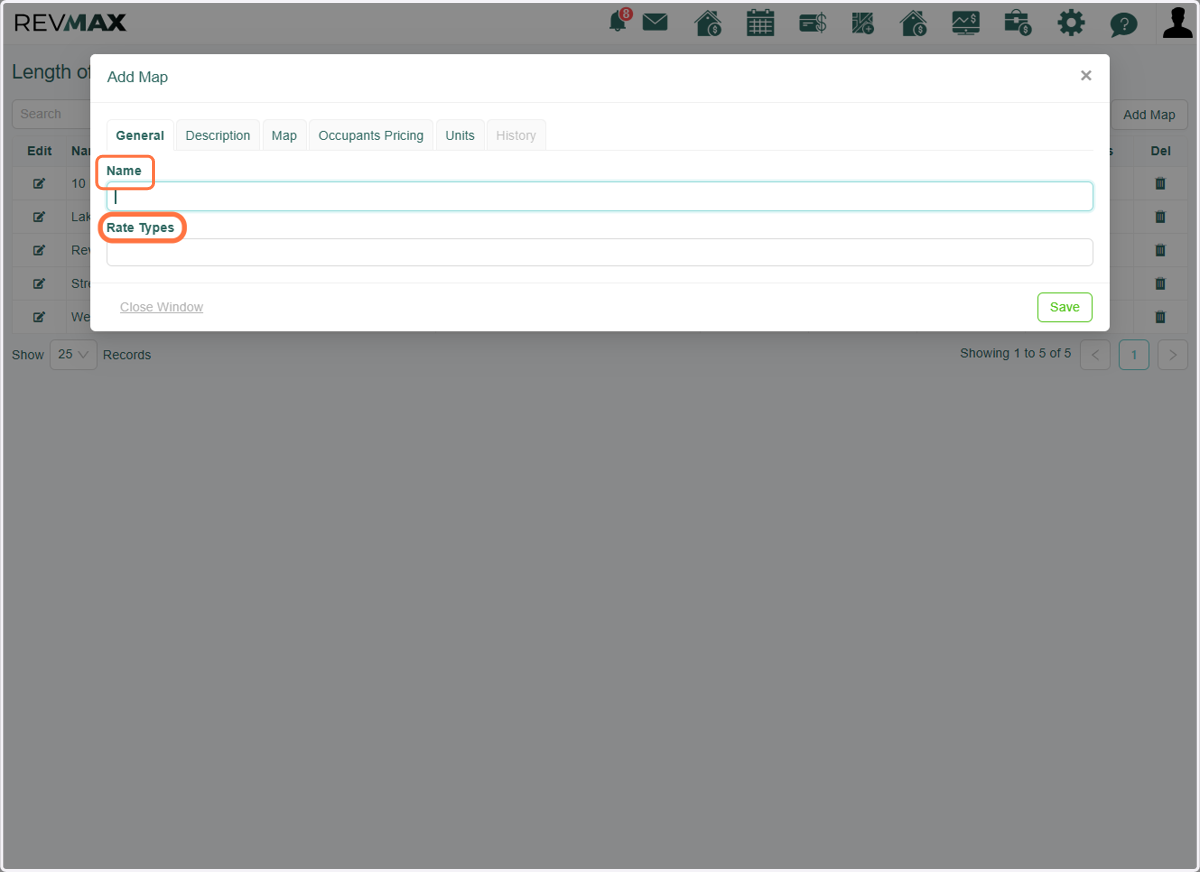1200x872 pixels.
Task: Click the disabled History tab
Action: point(516,135)
